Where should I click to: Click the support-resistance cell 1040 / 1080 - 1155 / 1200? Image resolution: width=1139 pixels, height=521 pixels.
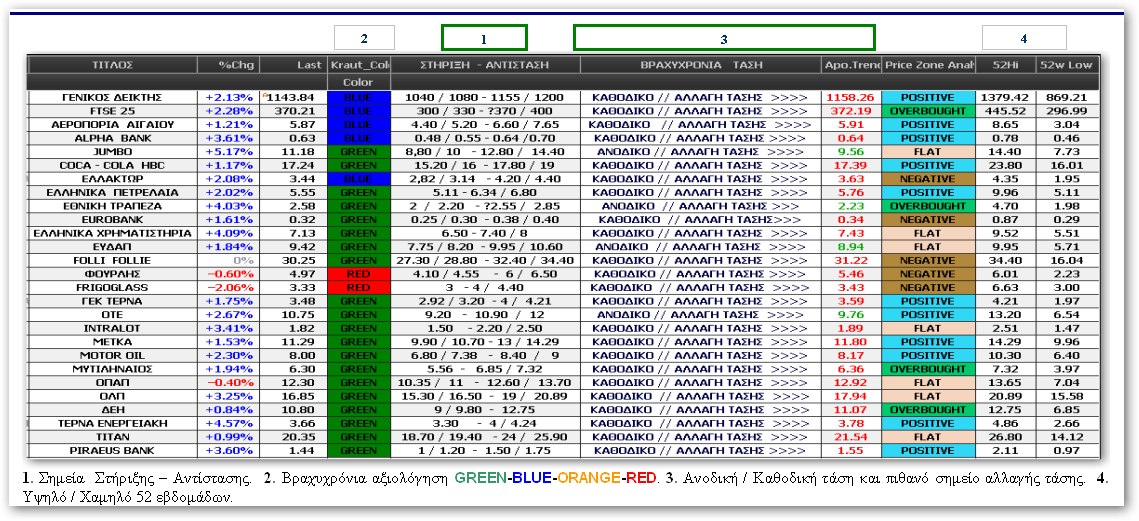[485, 97]
